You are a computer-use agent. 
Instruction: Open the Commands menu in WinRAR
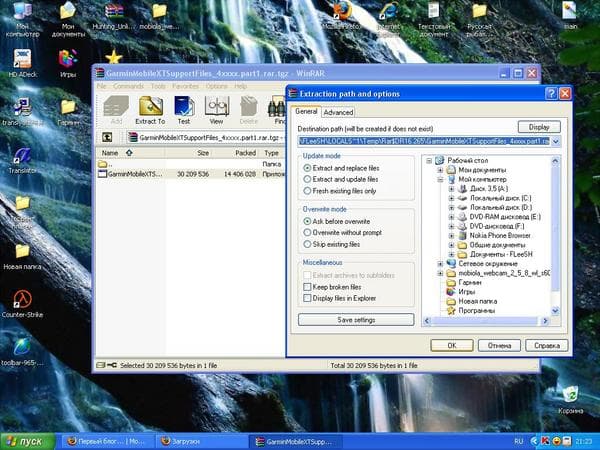(x=128, y=86)
